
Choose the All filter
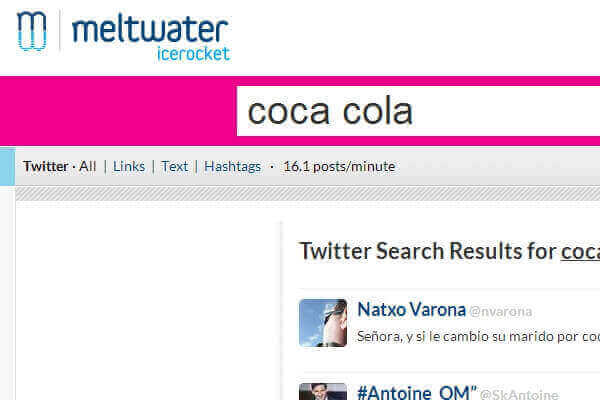[x=87, y=167]
